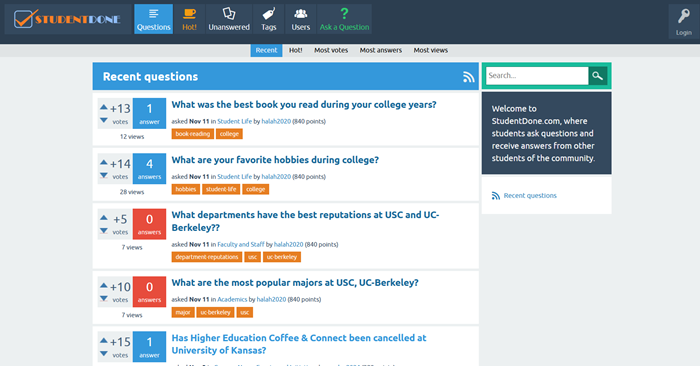700x366 pixels.
Task: Downvote the best book question
Action: coord(104,121)
